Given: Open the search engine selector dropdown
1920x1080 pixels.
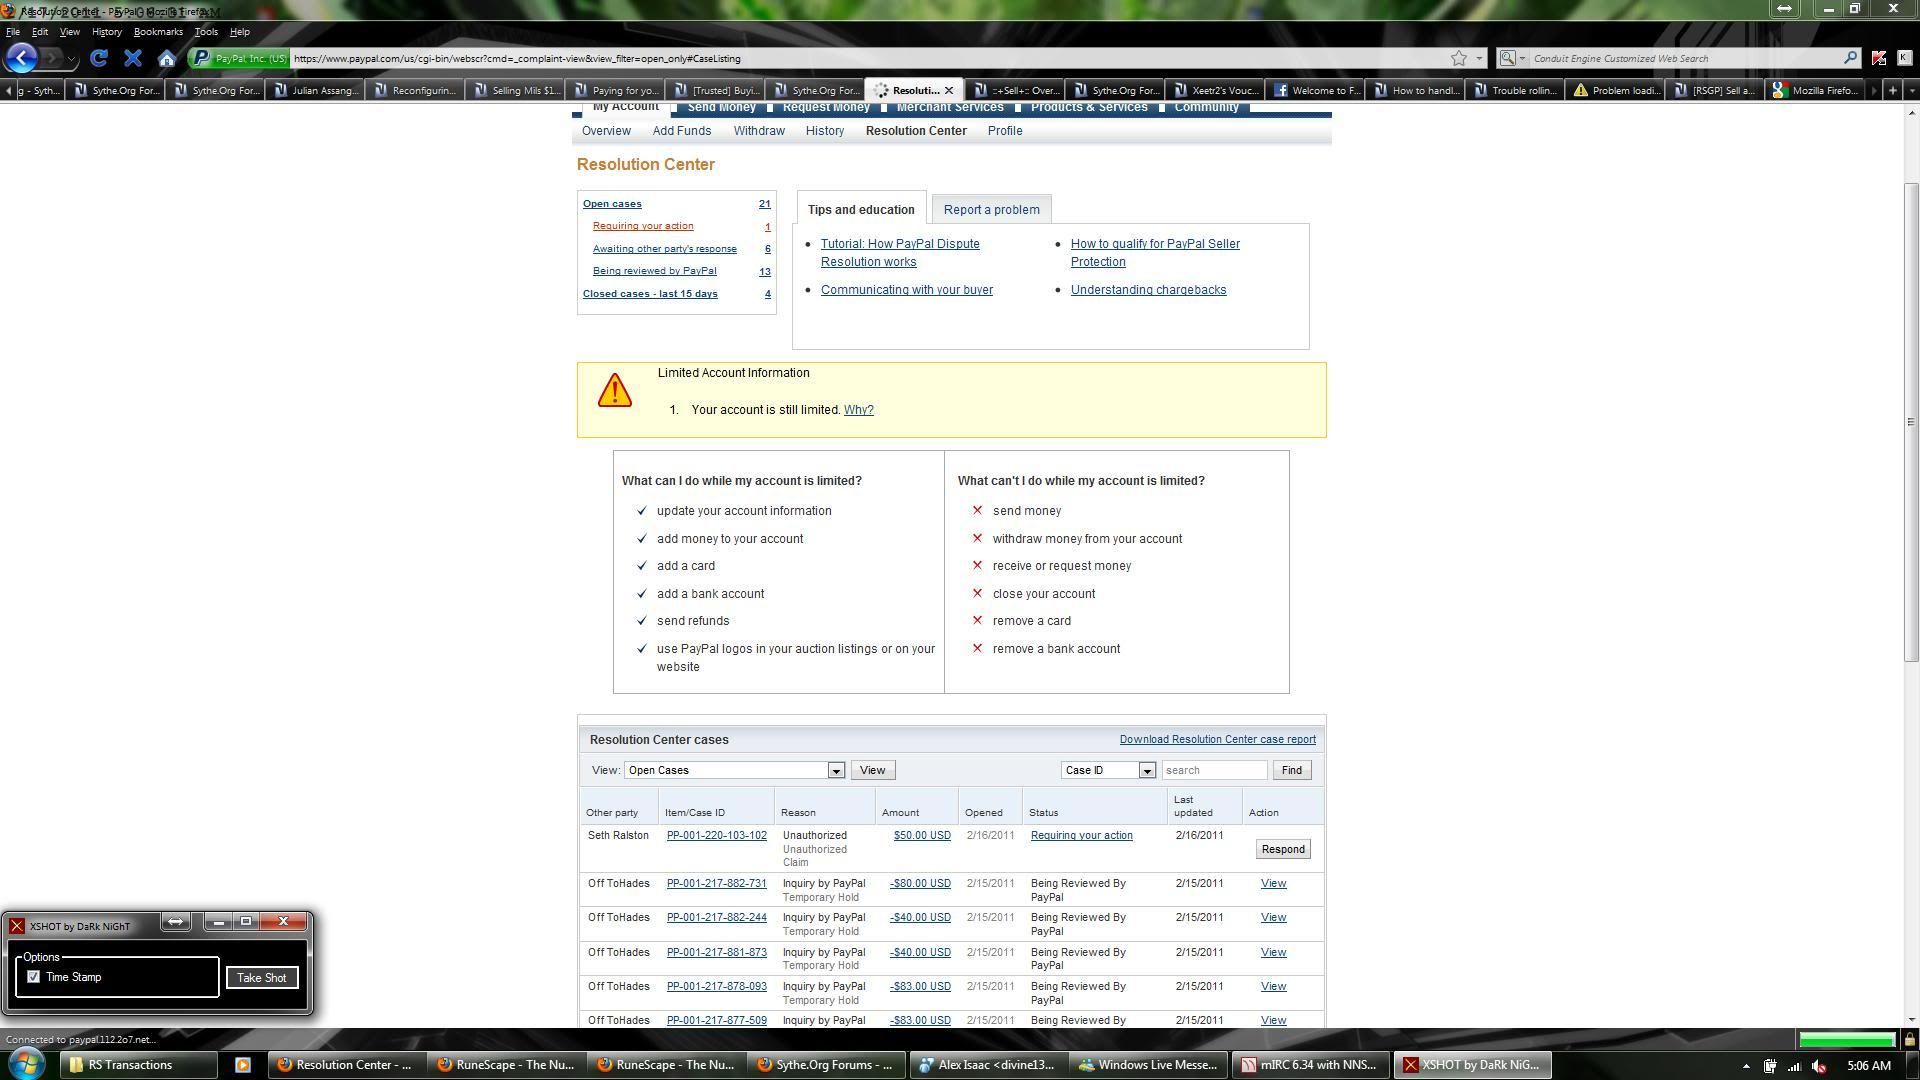Looking at the screenshot, I should tap(1512, 58).
